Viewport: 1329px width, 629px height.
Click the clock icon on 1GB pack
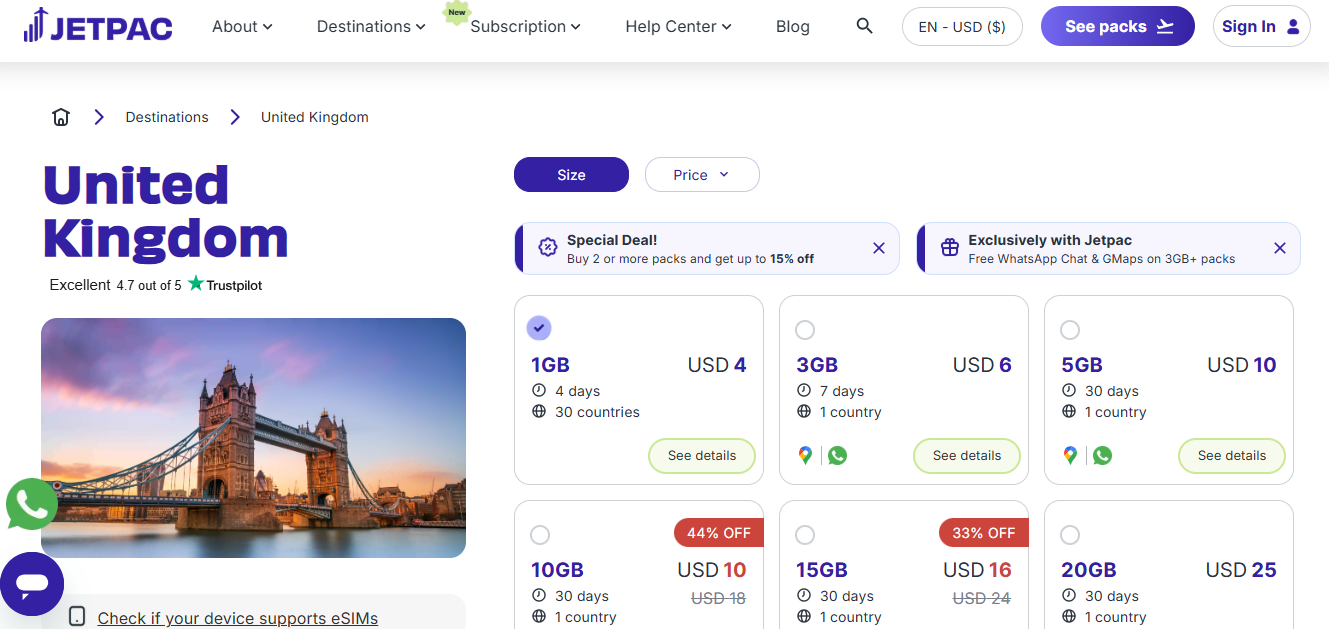tap(539, 391)
